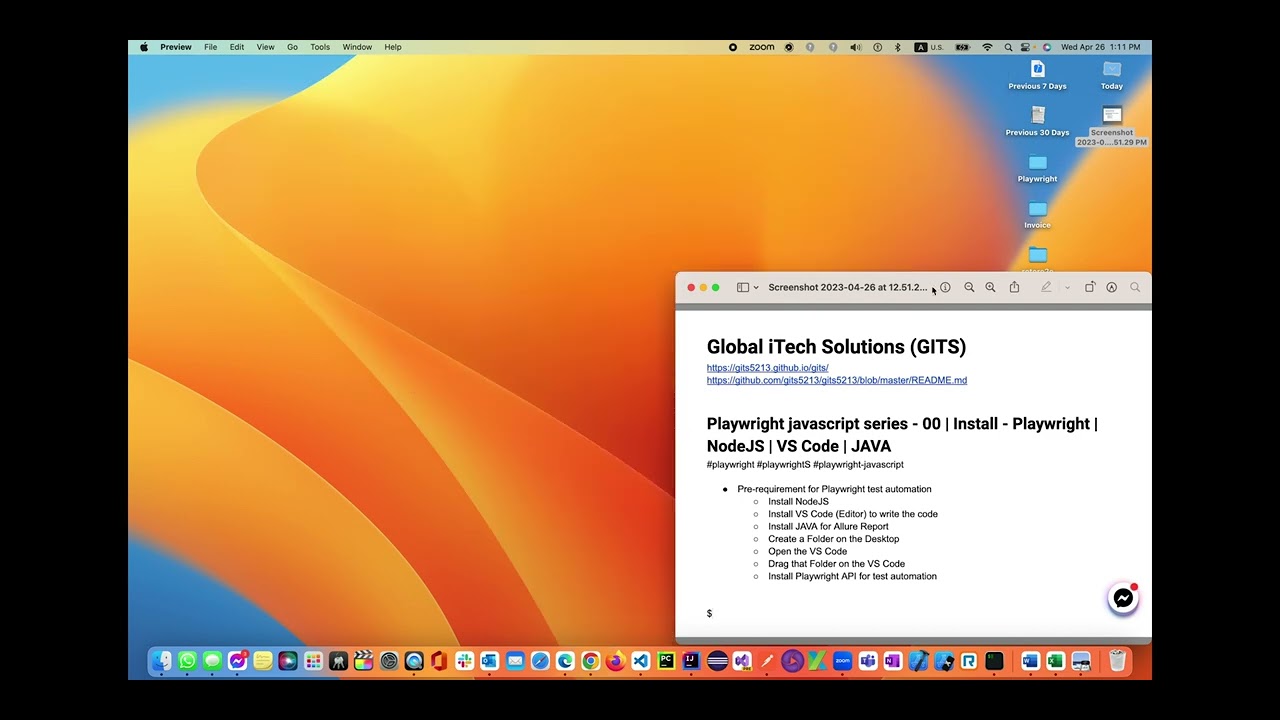Select the highlight pen icon in Preview
The width and height of the screenshot is (1280, 720).
tap(1046, 287)
